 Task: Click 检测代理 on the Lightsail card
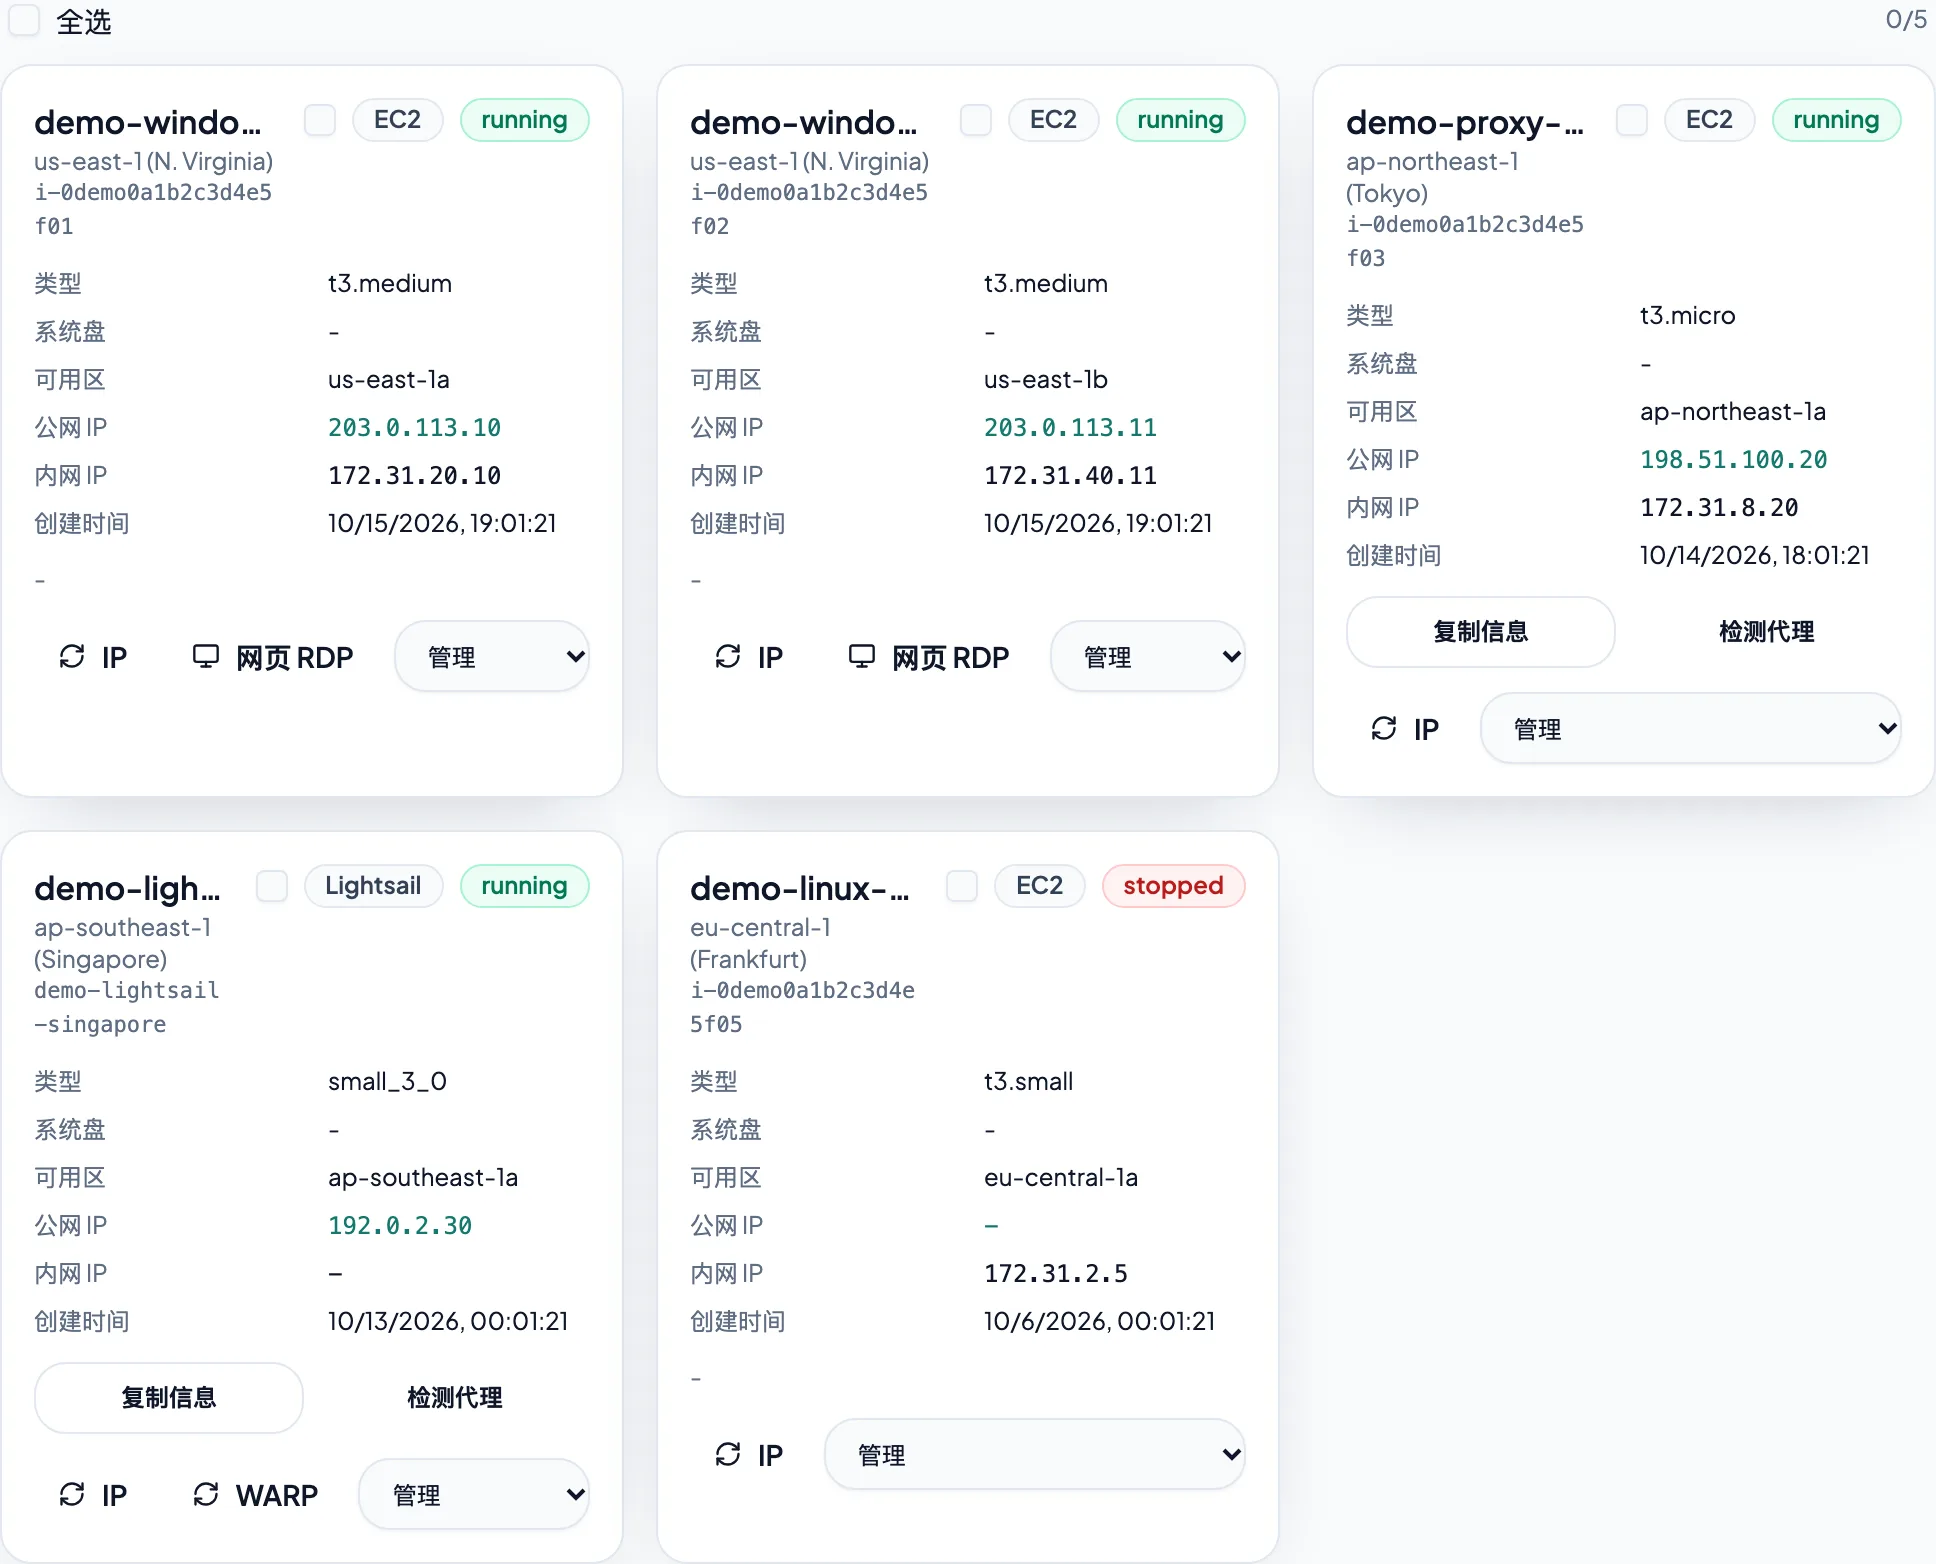point(455,1398)
